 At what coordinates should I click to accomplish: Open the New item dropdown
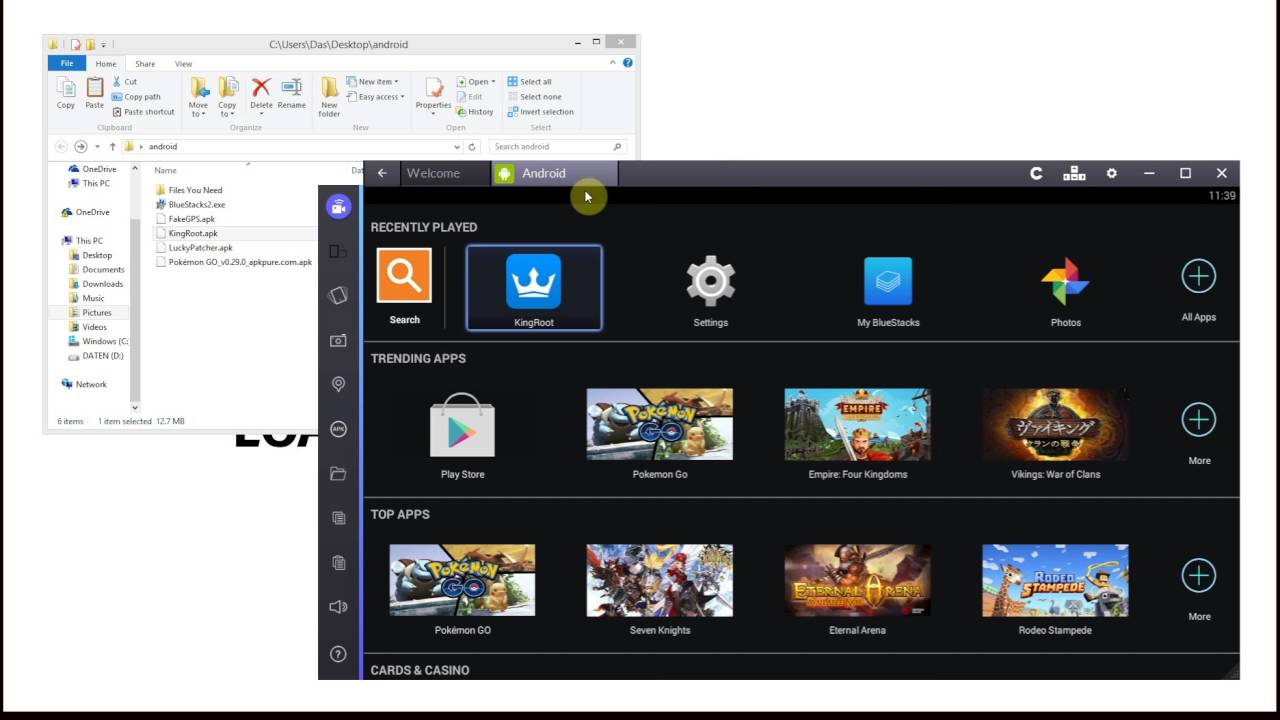coord(372,82)
